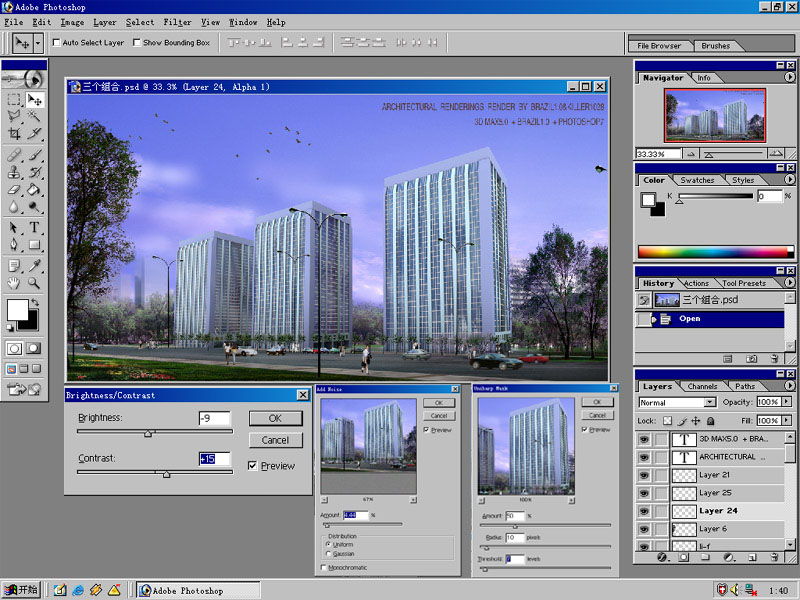
Task: Select the Crop tool
Action: (x=14, y=134)
